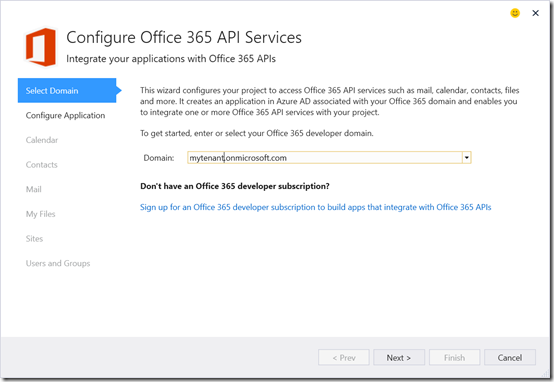
Task: Open the Calendar step in sidebar
Action: [42, 140]
